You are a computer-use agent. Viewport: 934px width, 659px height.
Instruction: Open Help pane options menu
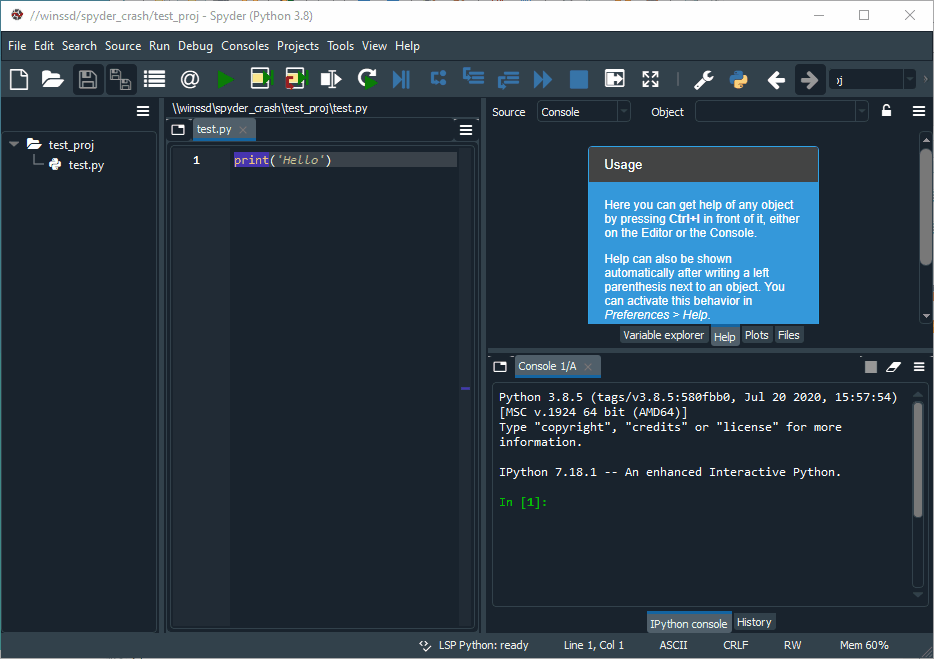[919, 111]
